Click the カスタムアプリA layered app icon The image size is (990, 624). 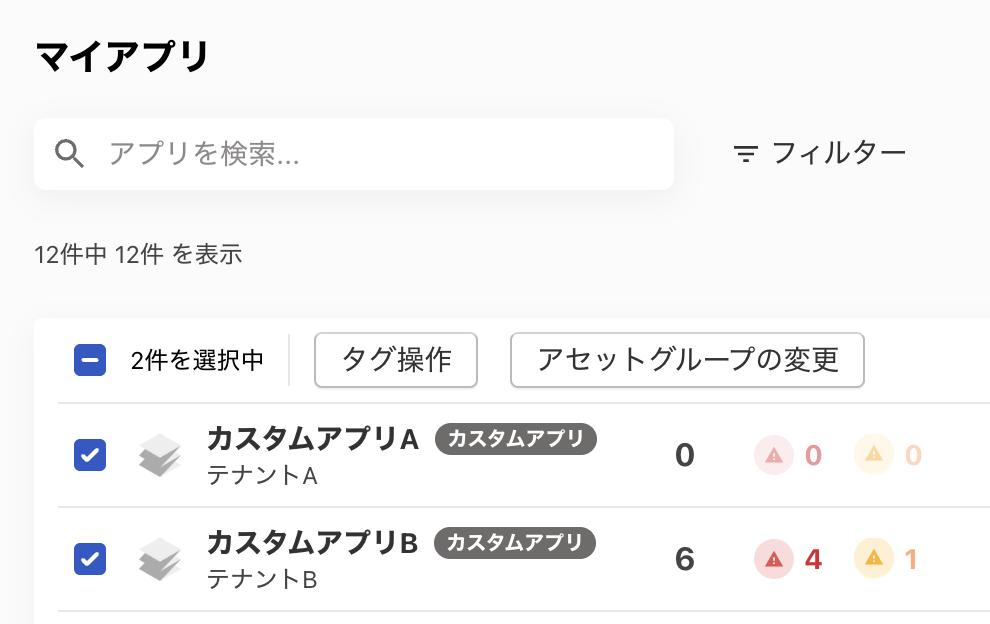click(159, 456)
